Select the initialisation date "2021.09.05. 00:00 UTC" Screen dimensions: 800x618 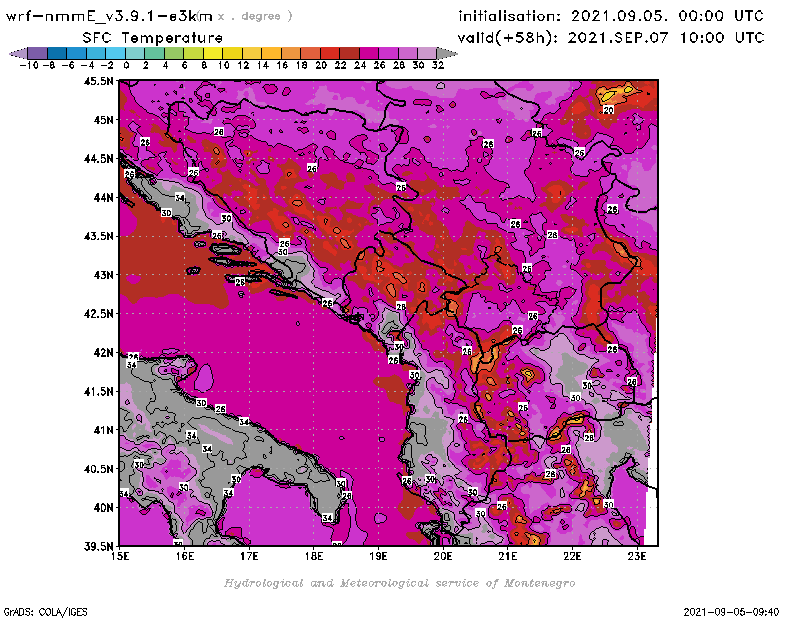667,16
